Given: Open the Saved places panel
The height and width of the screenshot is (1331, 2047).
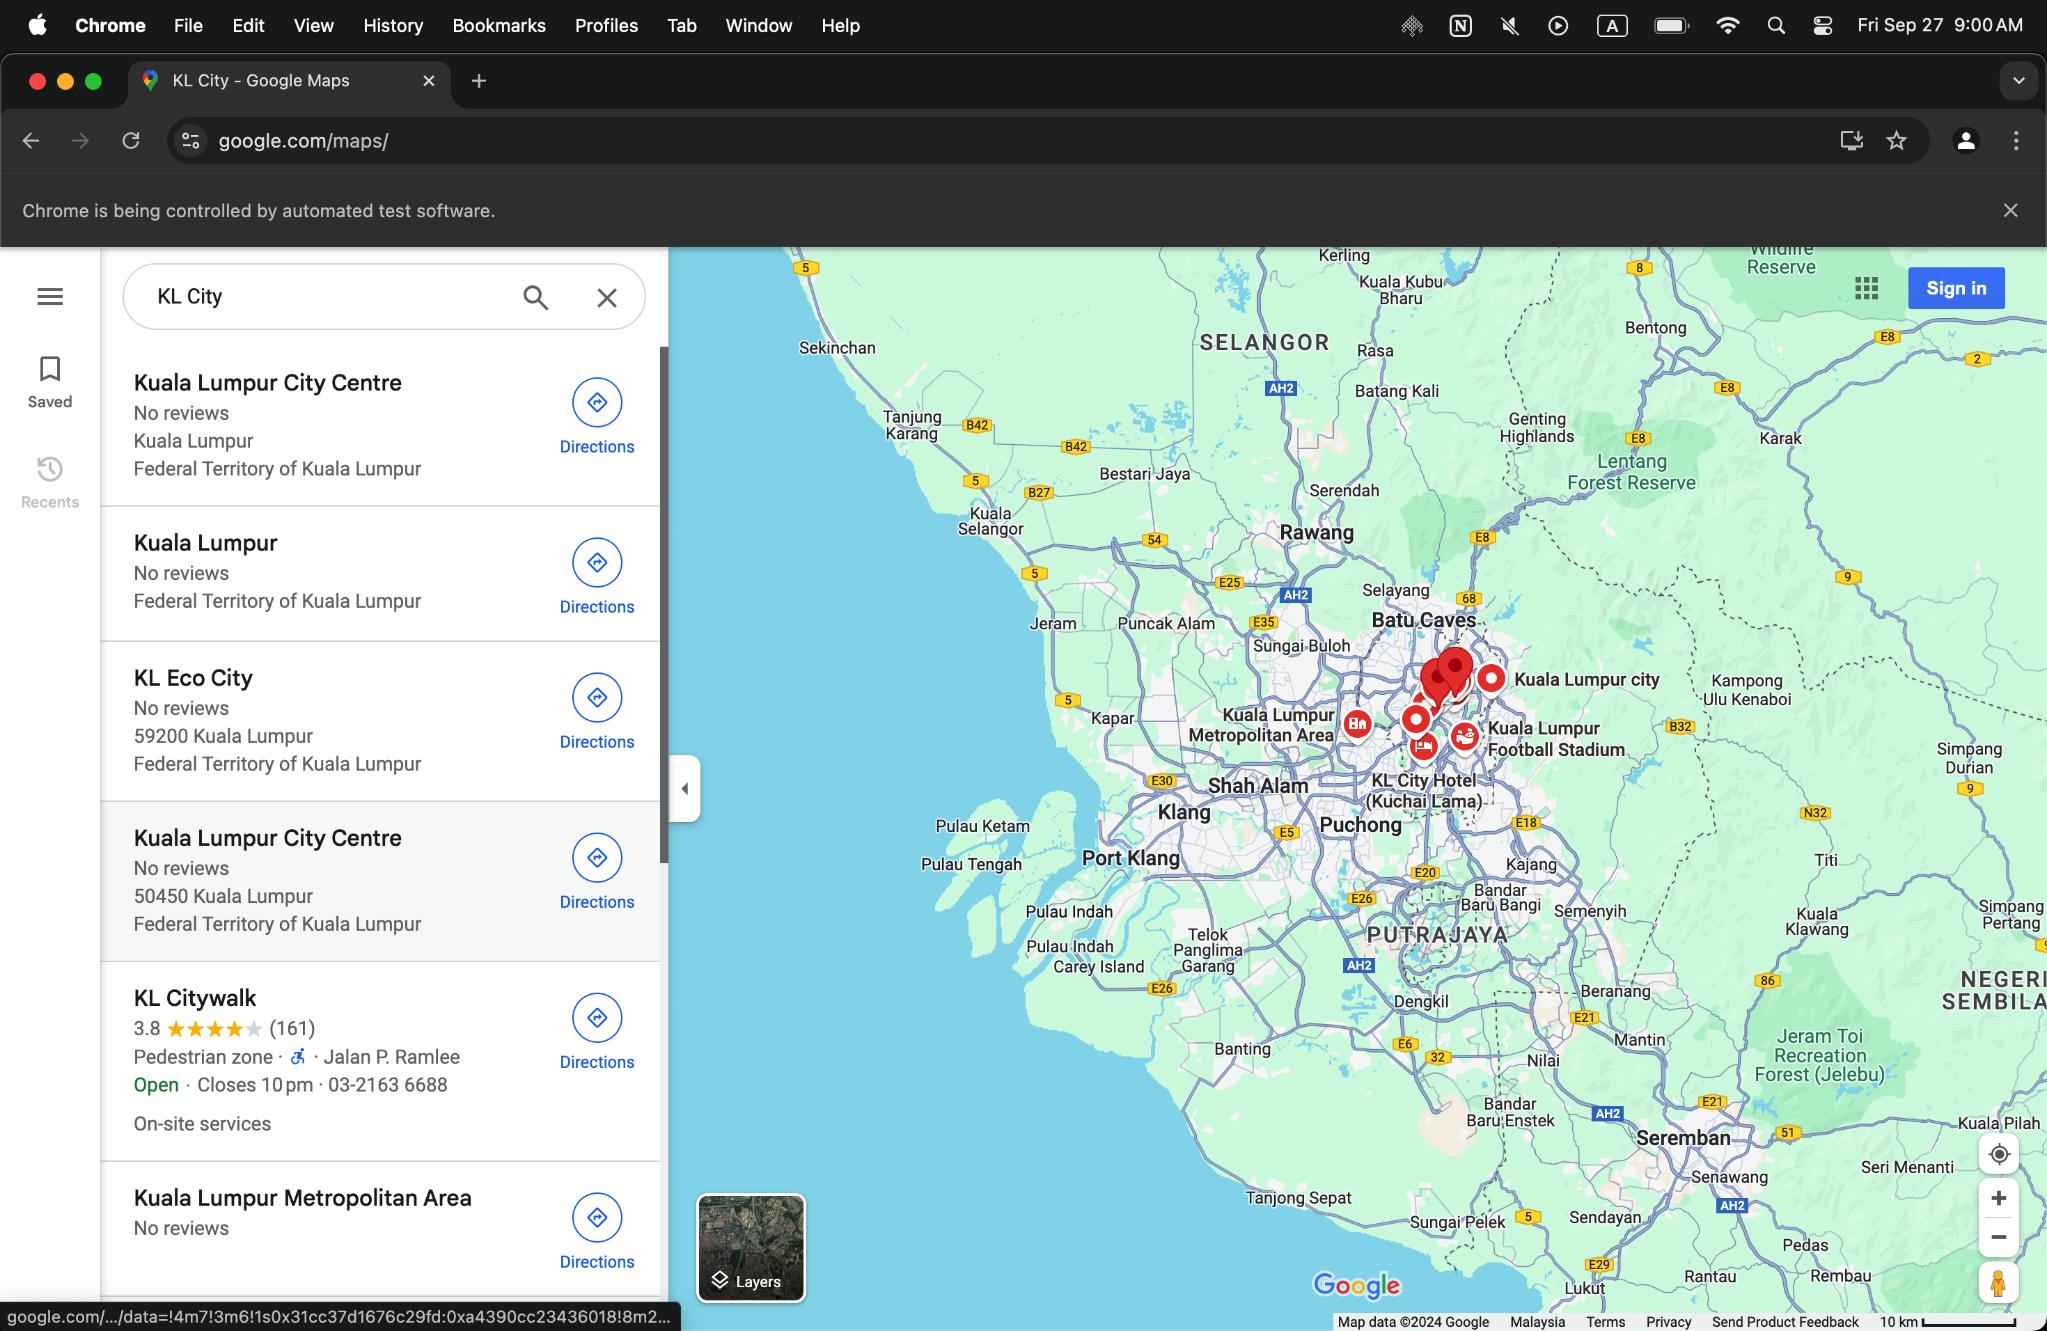Looking at the screenshot, I should [x=50, y=383].
